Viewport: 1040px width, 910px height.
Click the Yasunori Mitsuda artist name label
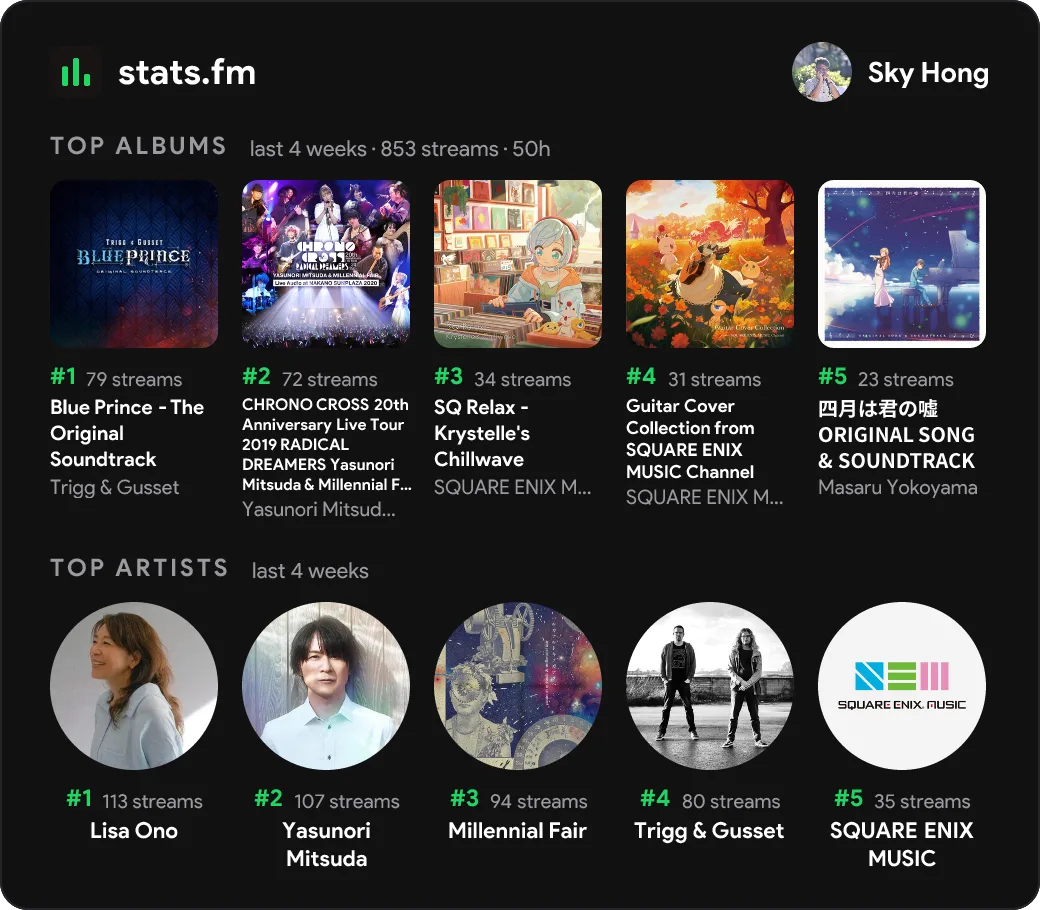(x=326, y=844)
